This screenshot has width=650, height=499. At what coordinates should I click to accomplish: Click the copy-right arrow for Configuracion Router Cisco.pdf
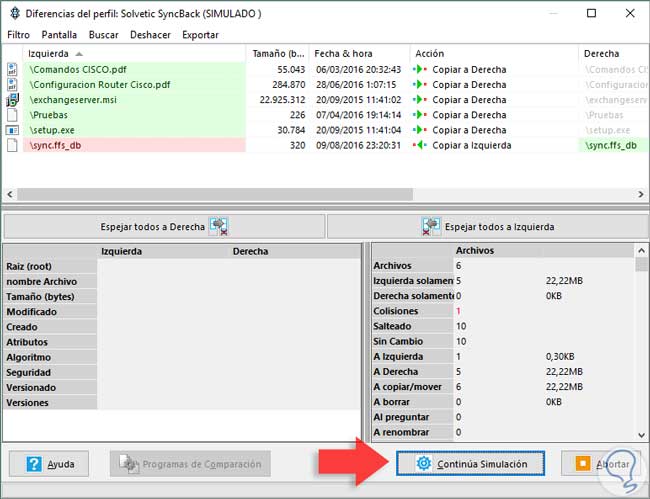(420, 85)
